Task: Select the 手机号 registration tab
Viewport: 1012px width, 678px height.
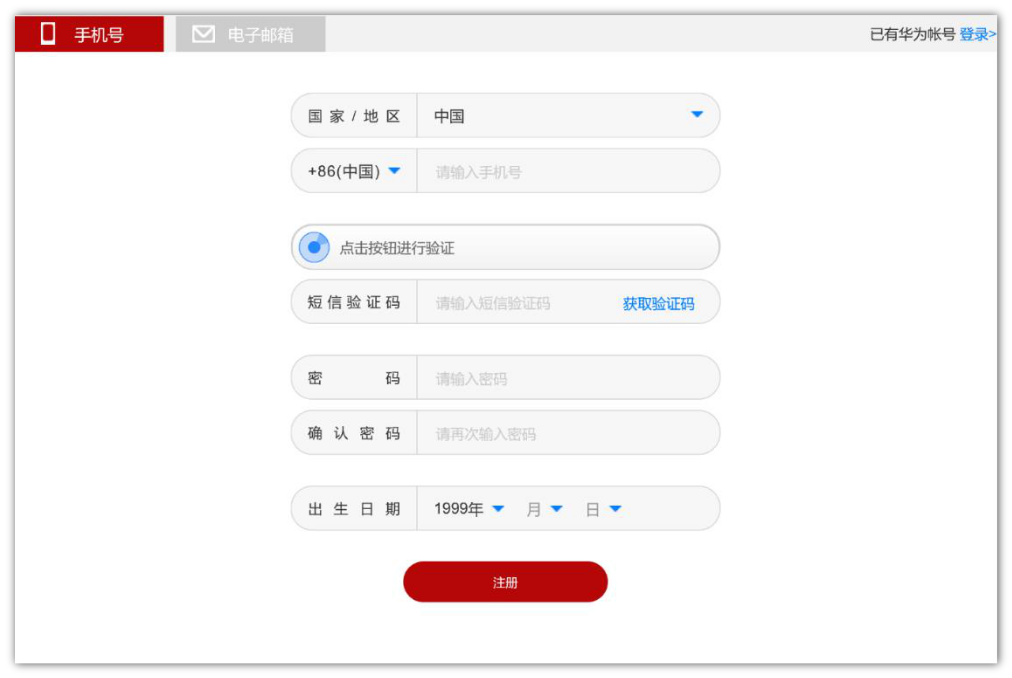Action: coord(89,33)
